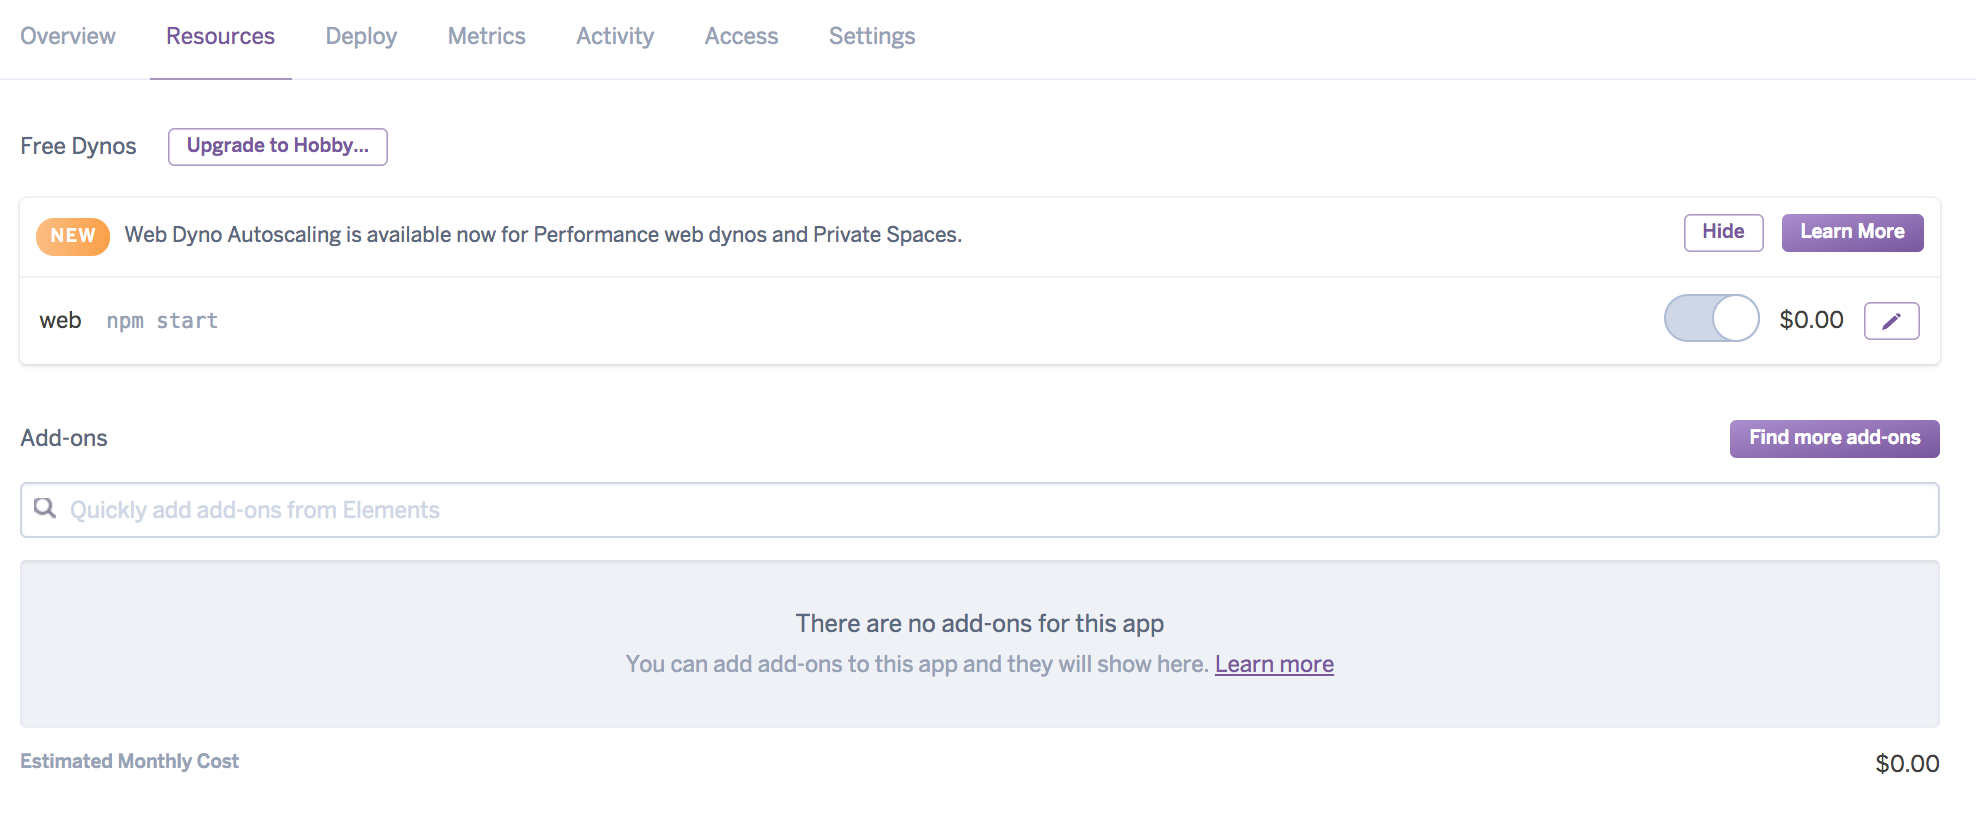
Task: Select the Resources tab
Action: tap(220, 37)
